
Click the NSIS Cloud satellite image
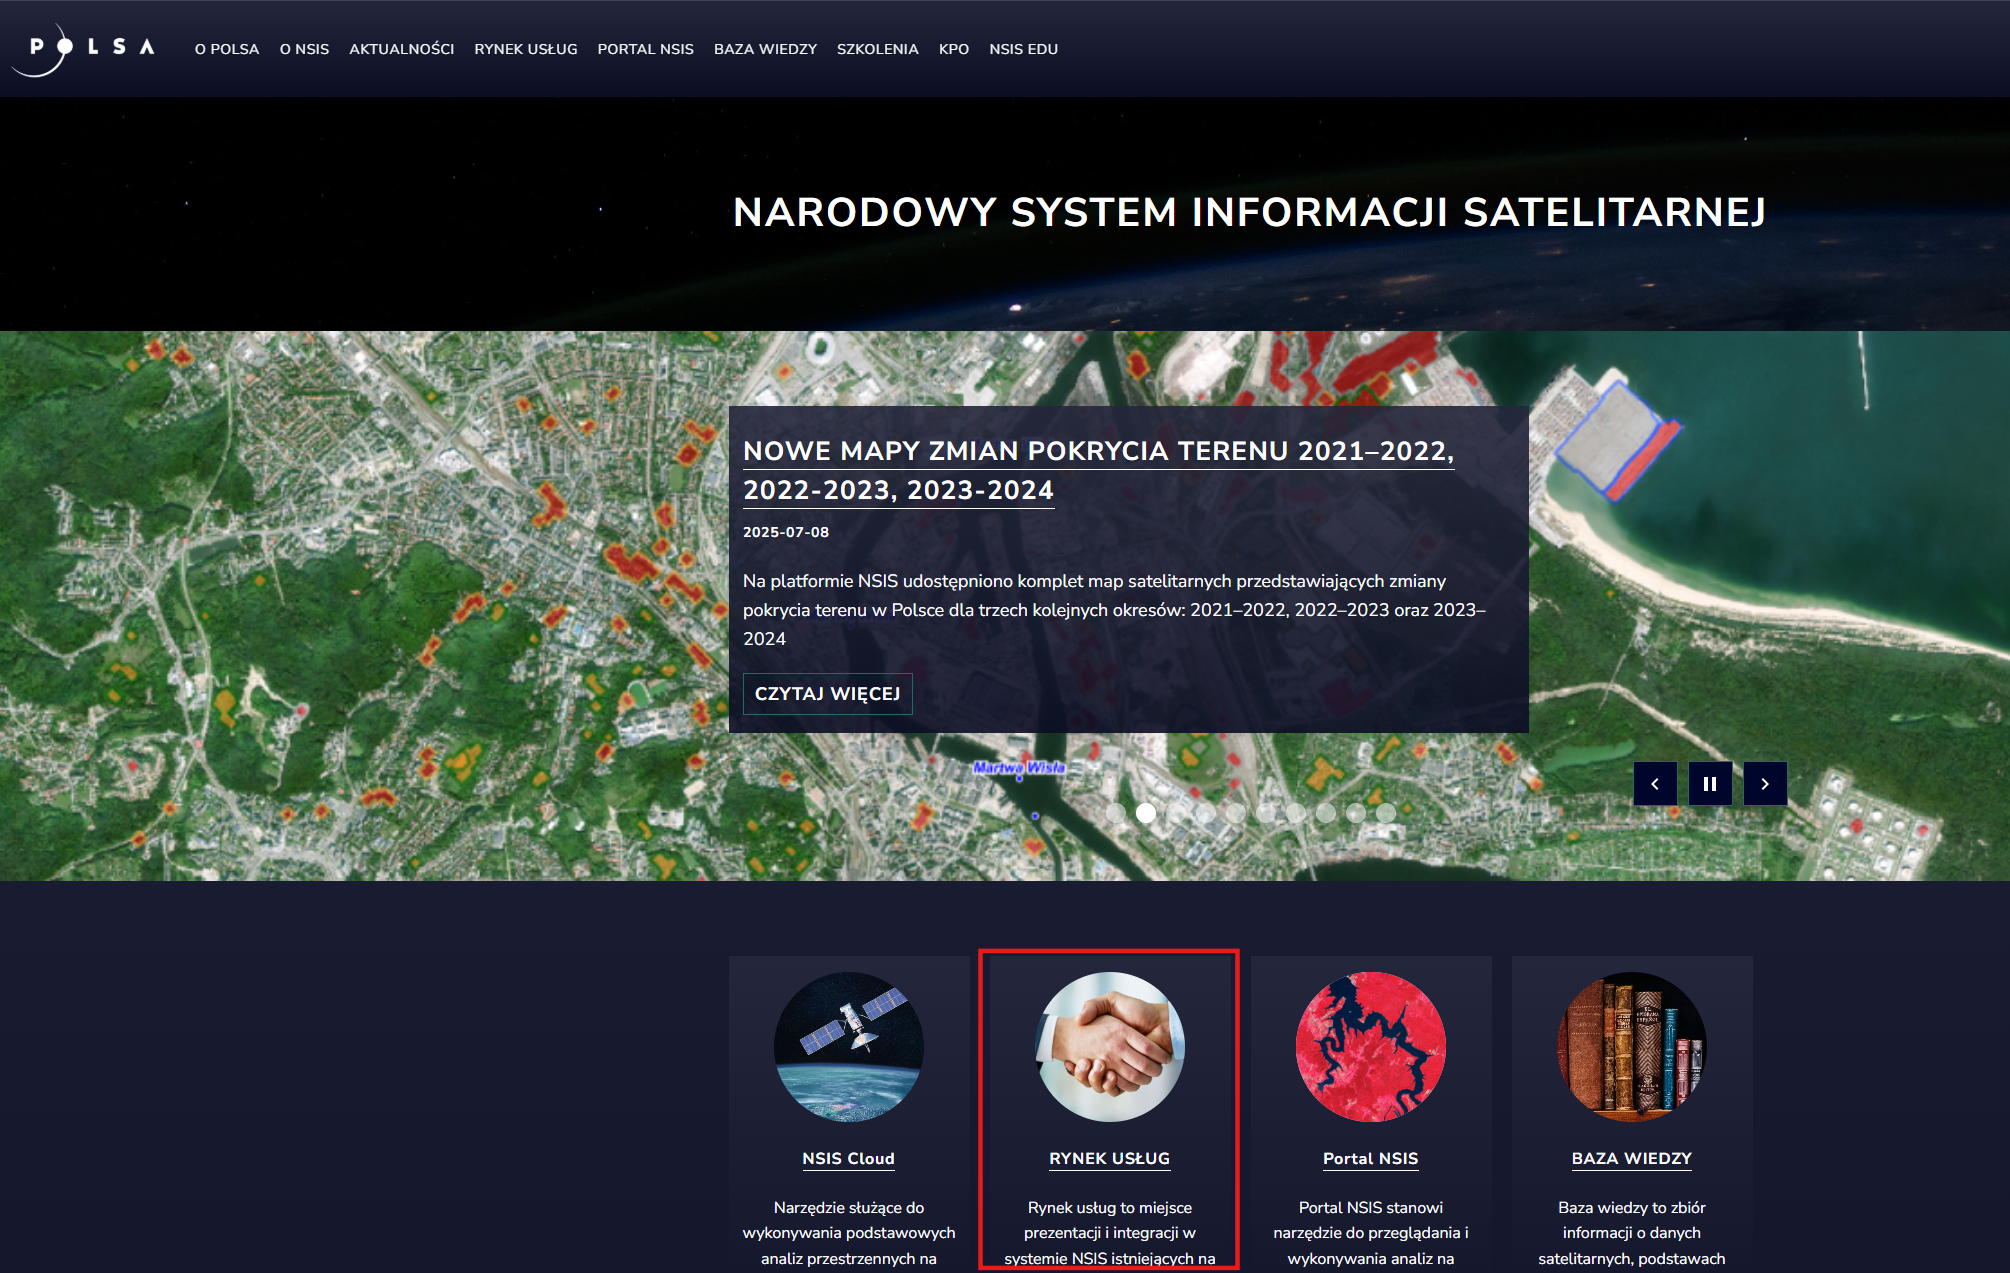tap(848, 1047)
